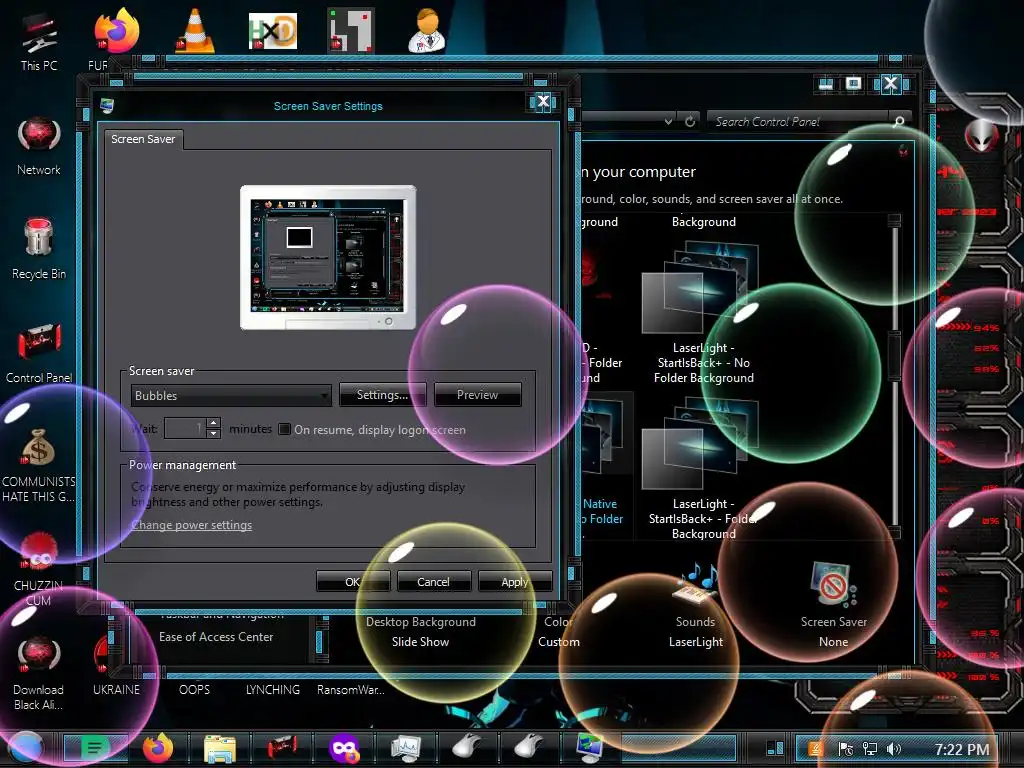Click the Sounds LaserLight music notes icon
Screen dimensions: 1024x768
(x=696, y=584)
